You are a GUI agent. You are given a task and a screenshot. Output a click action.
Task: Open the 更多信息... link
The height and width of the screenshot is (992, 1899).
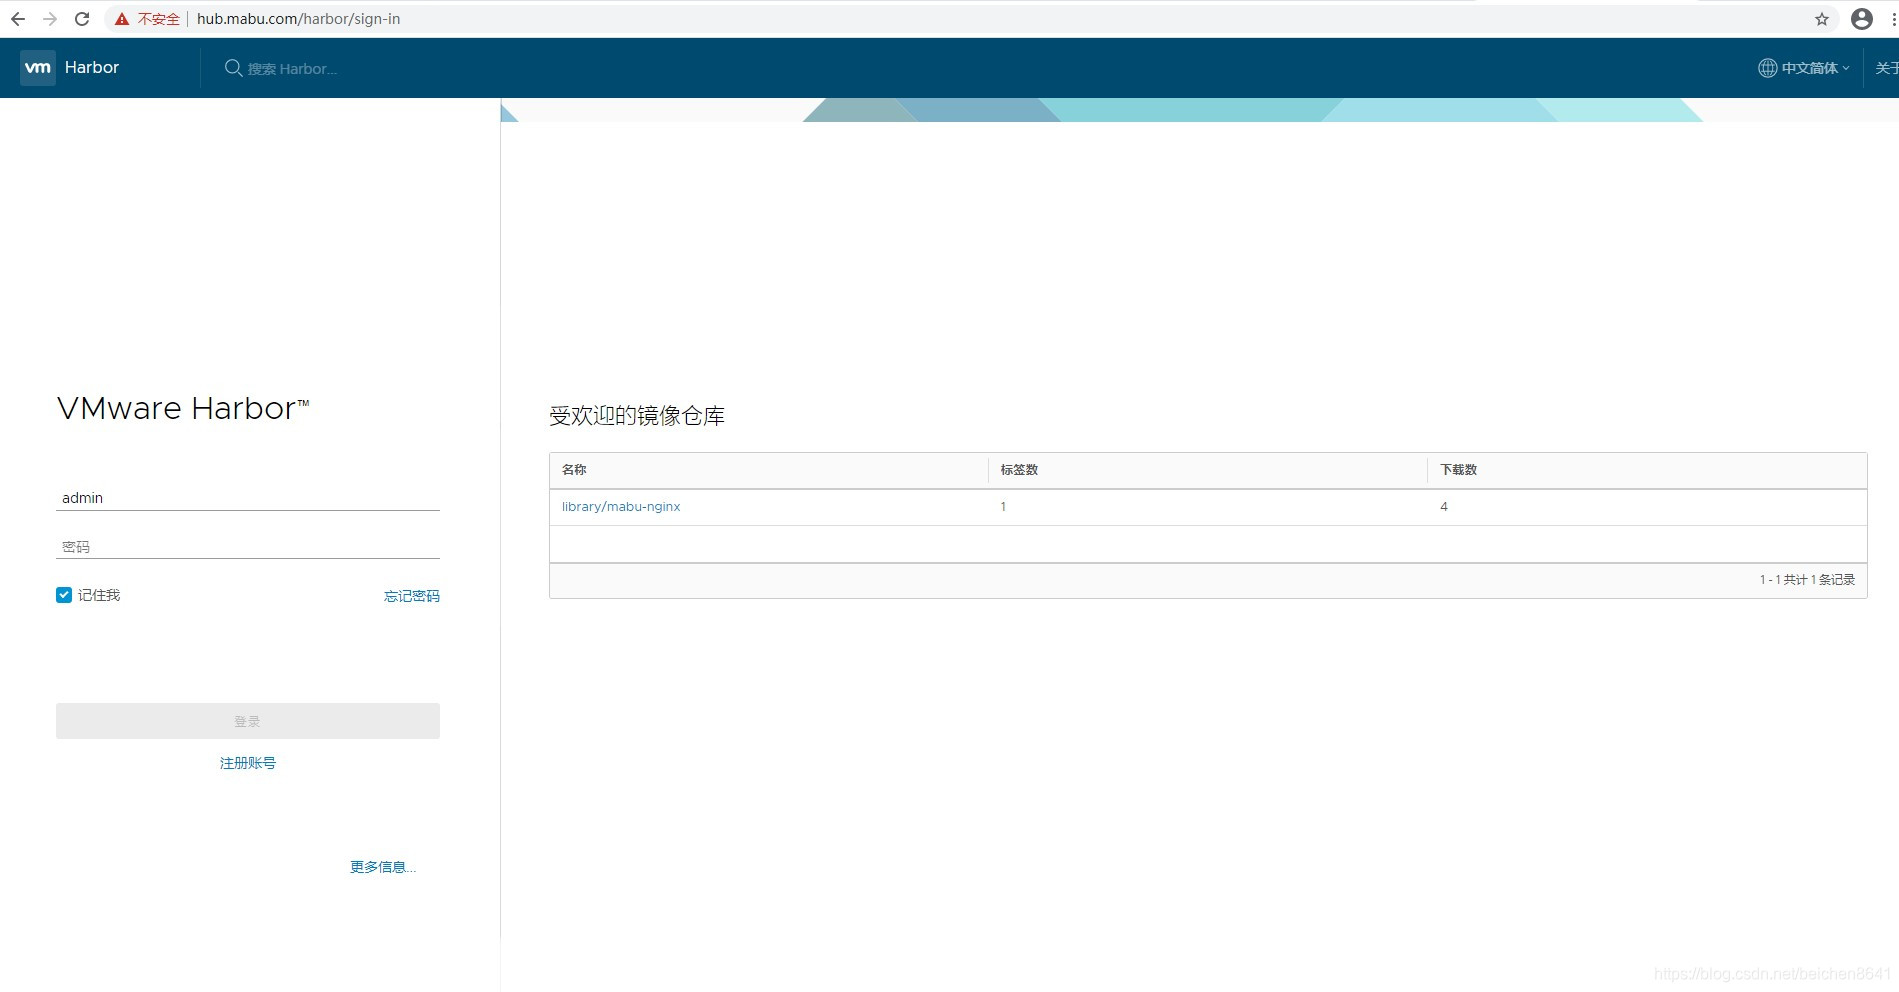tap(383, 867)
